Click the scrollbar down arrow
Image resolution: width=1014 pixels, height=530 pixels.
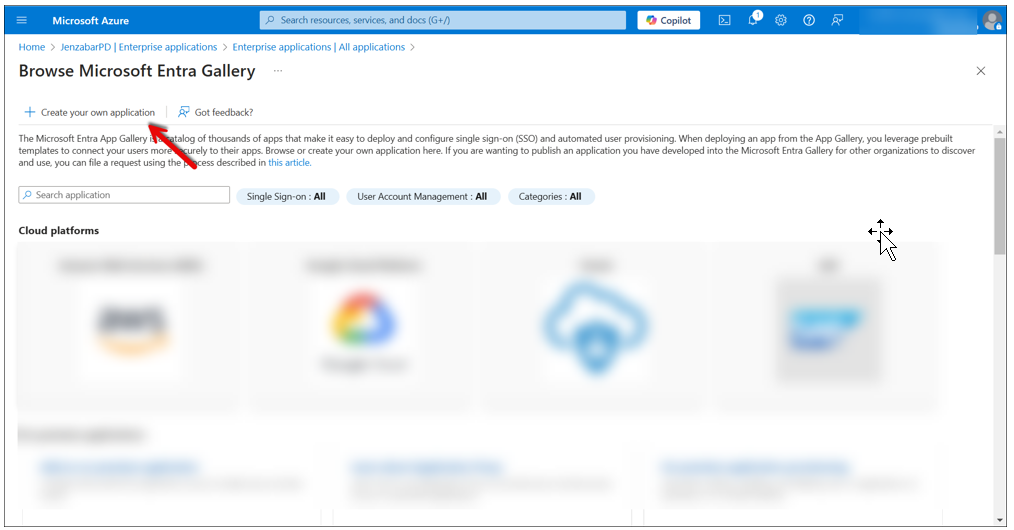click(x=999, y=520)
